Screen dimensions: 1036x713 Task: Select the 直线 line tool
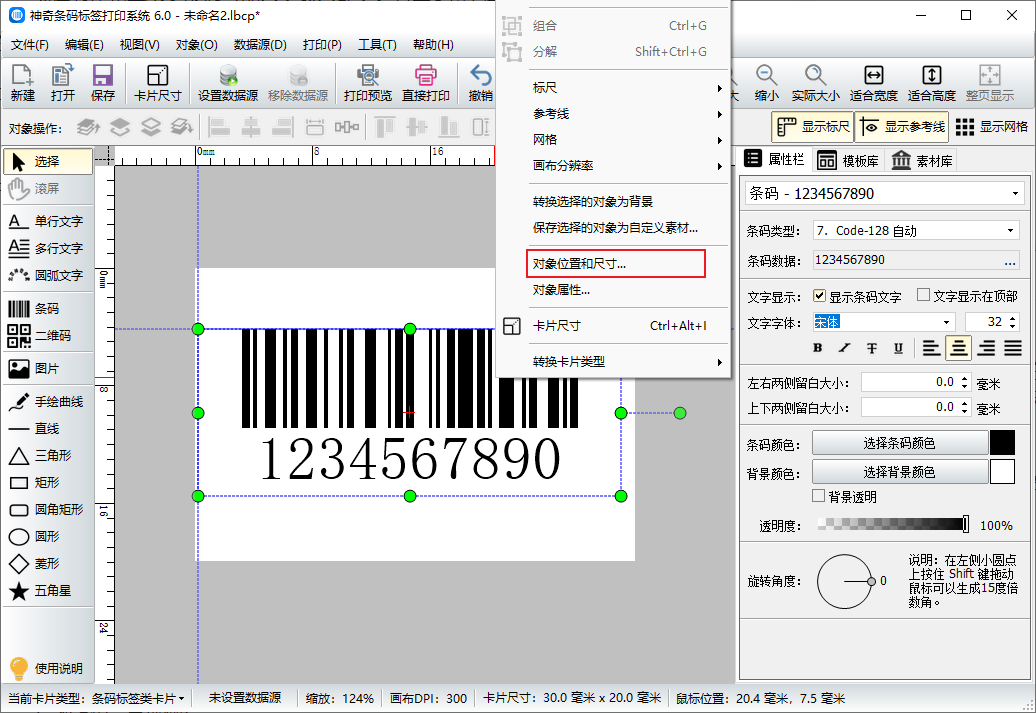[x=48, y=429]
